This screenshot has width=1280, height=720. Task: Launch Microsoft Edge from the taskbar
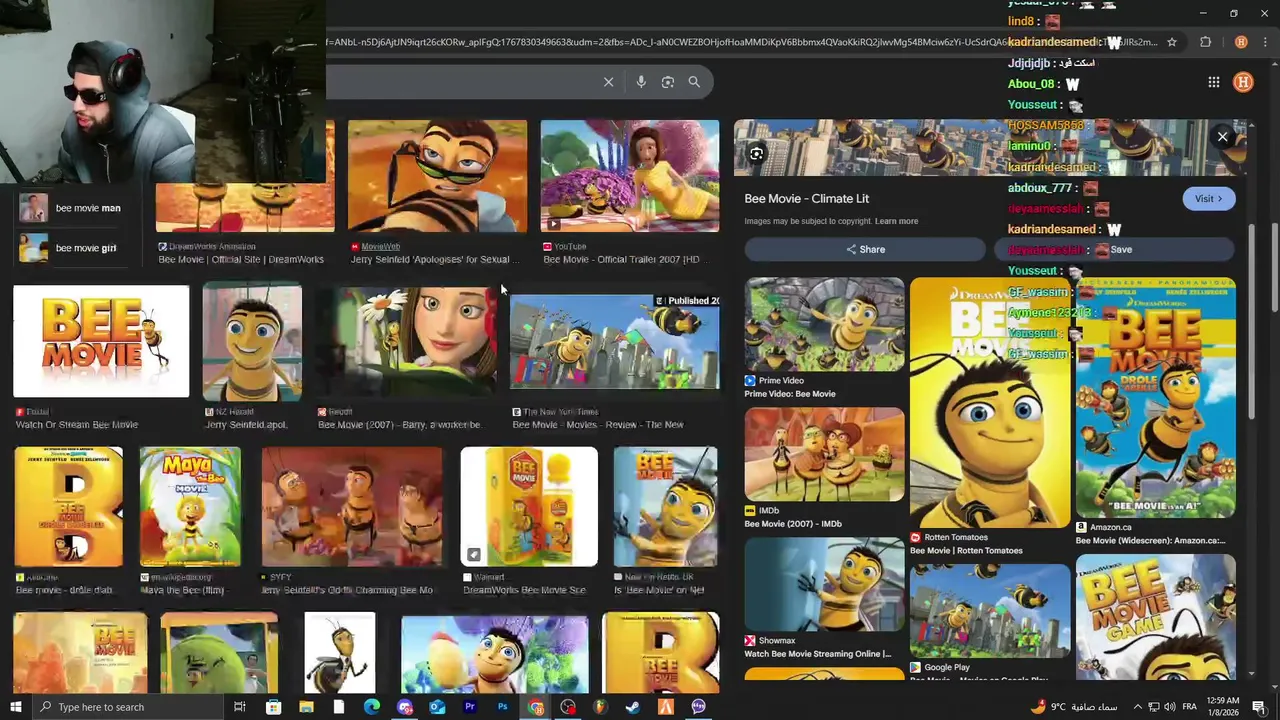tap(371, 707)
